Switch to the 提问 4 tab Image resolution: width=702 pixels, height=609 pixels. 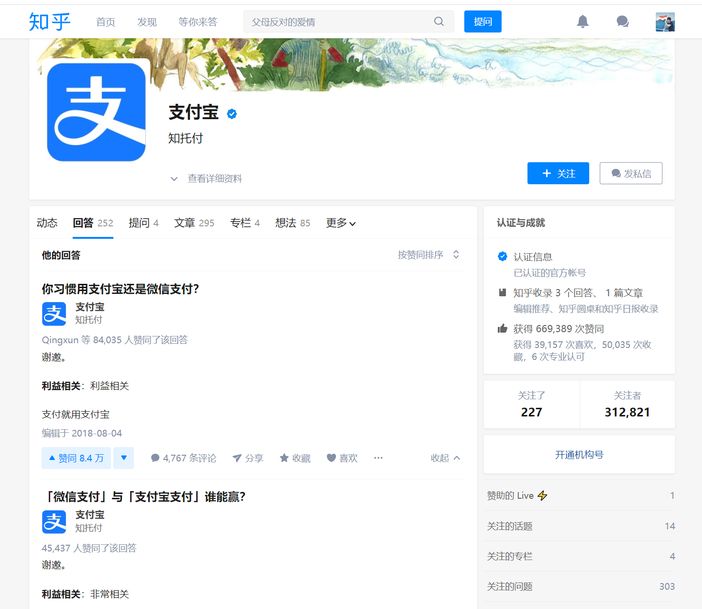click(x=144, y=223)
